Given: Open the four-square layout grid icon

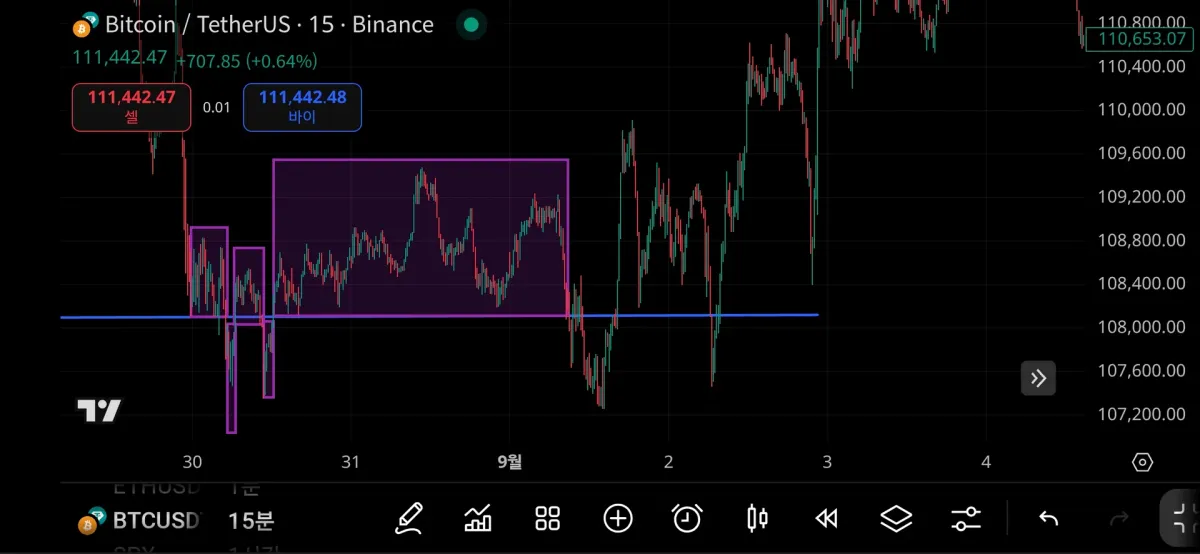Looking at the screenshot, I should click(x=547, y=518).
